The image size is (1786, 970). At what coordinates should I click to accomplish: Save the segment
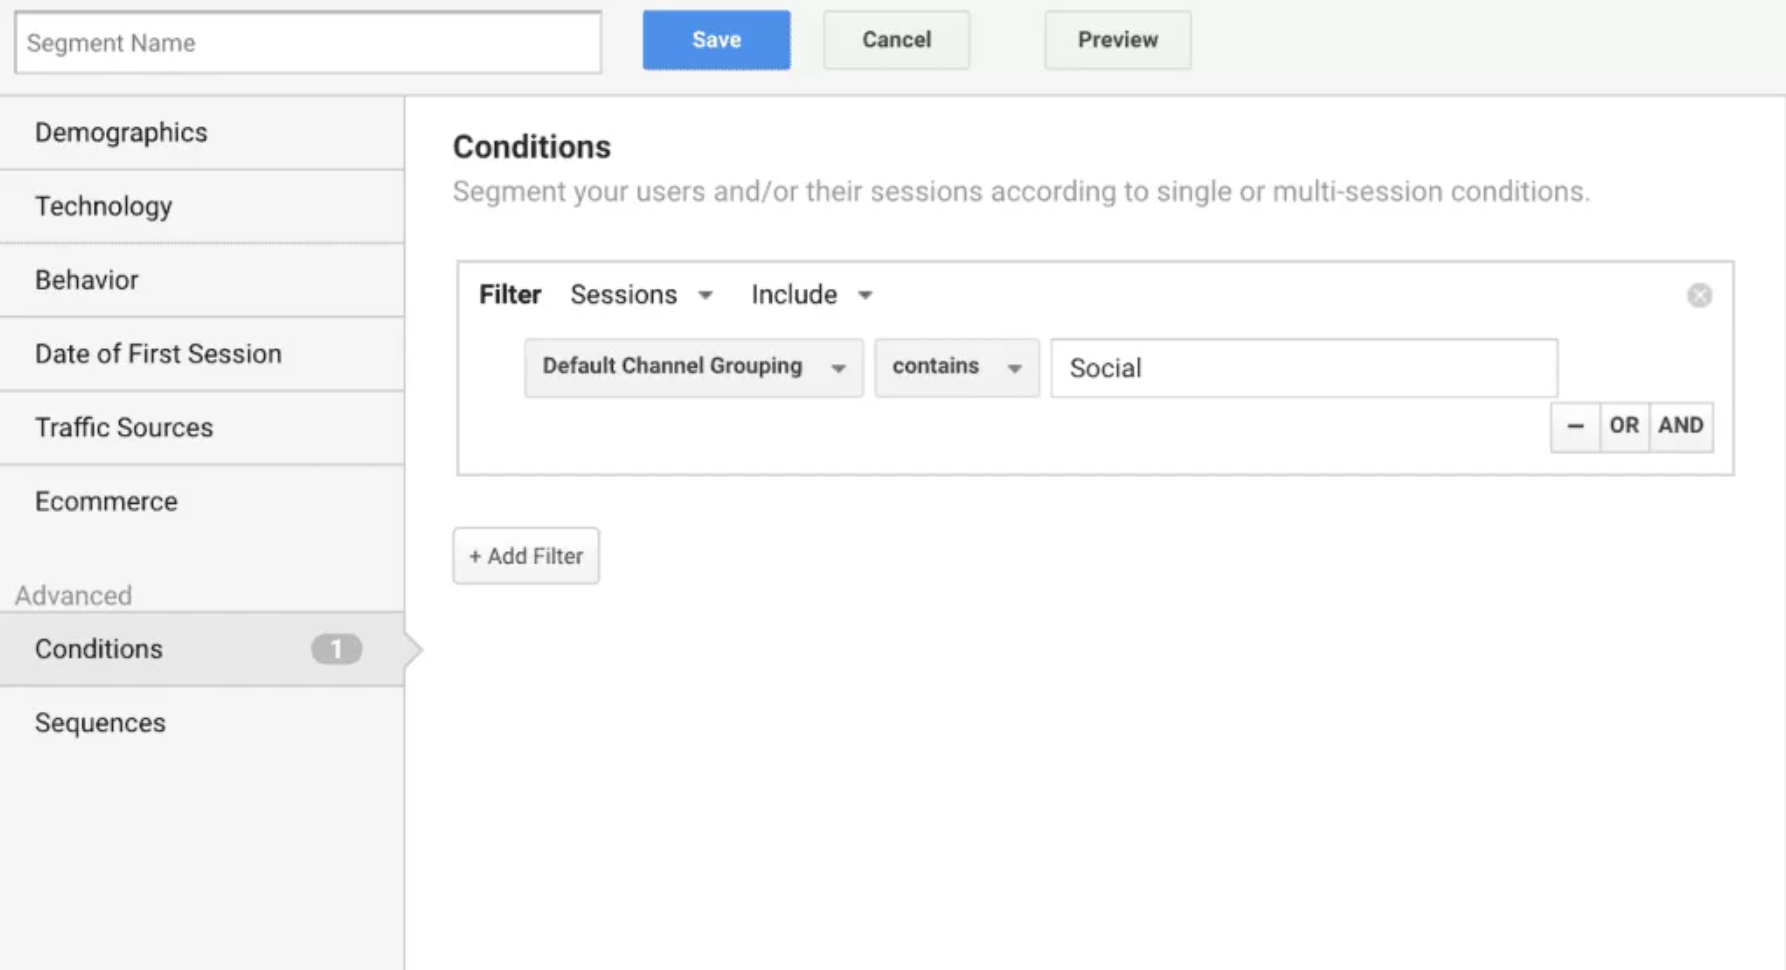(716, 40)
